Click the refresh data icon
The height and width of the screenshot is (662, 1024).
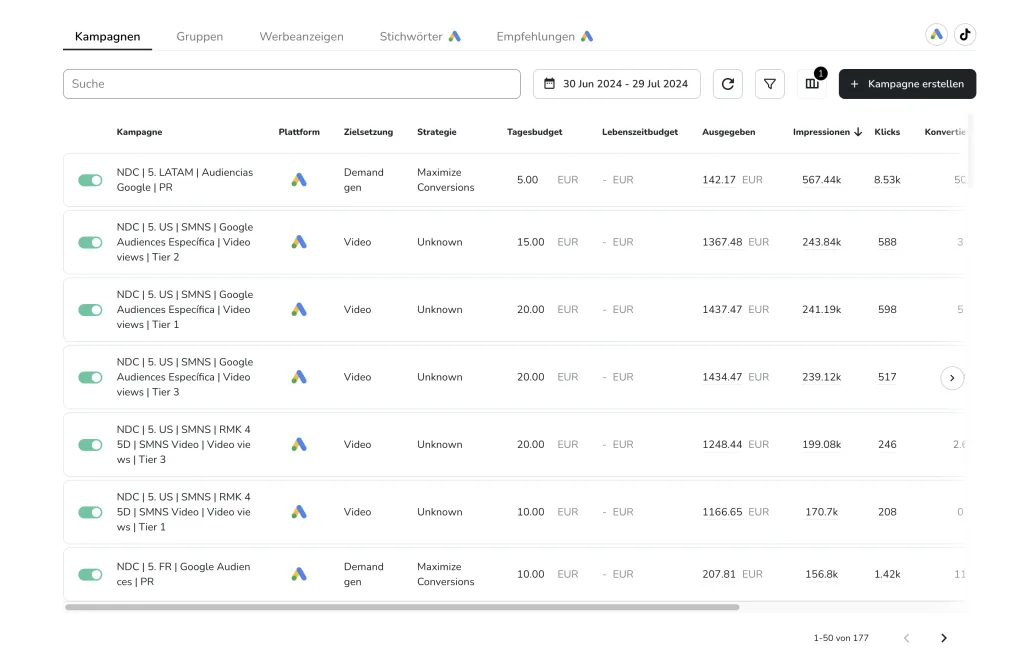(727, 84)
